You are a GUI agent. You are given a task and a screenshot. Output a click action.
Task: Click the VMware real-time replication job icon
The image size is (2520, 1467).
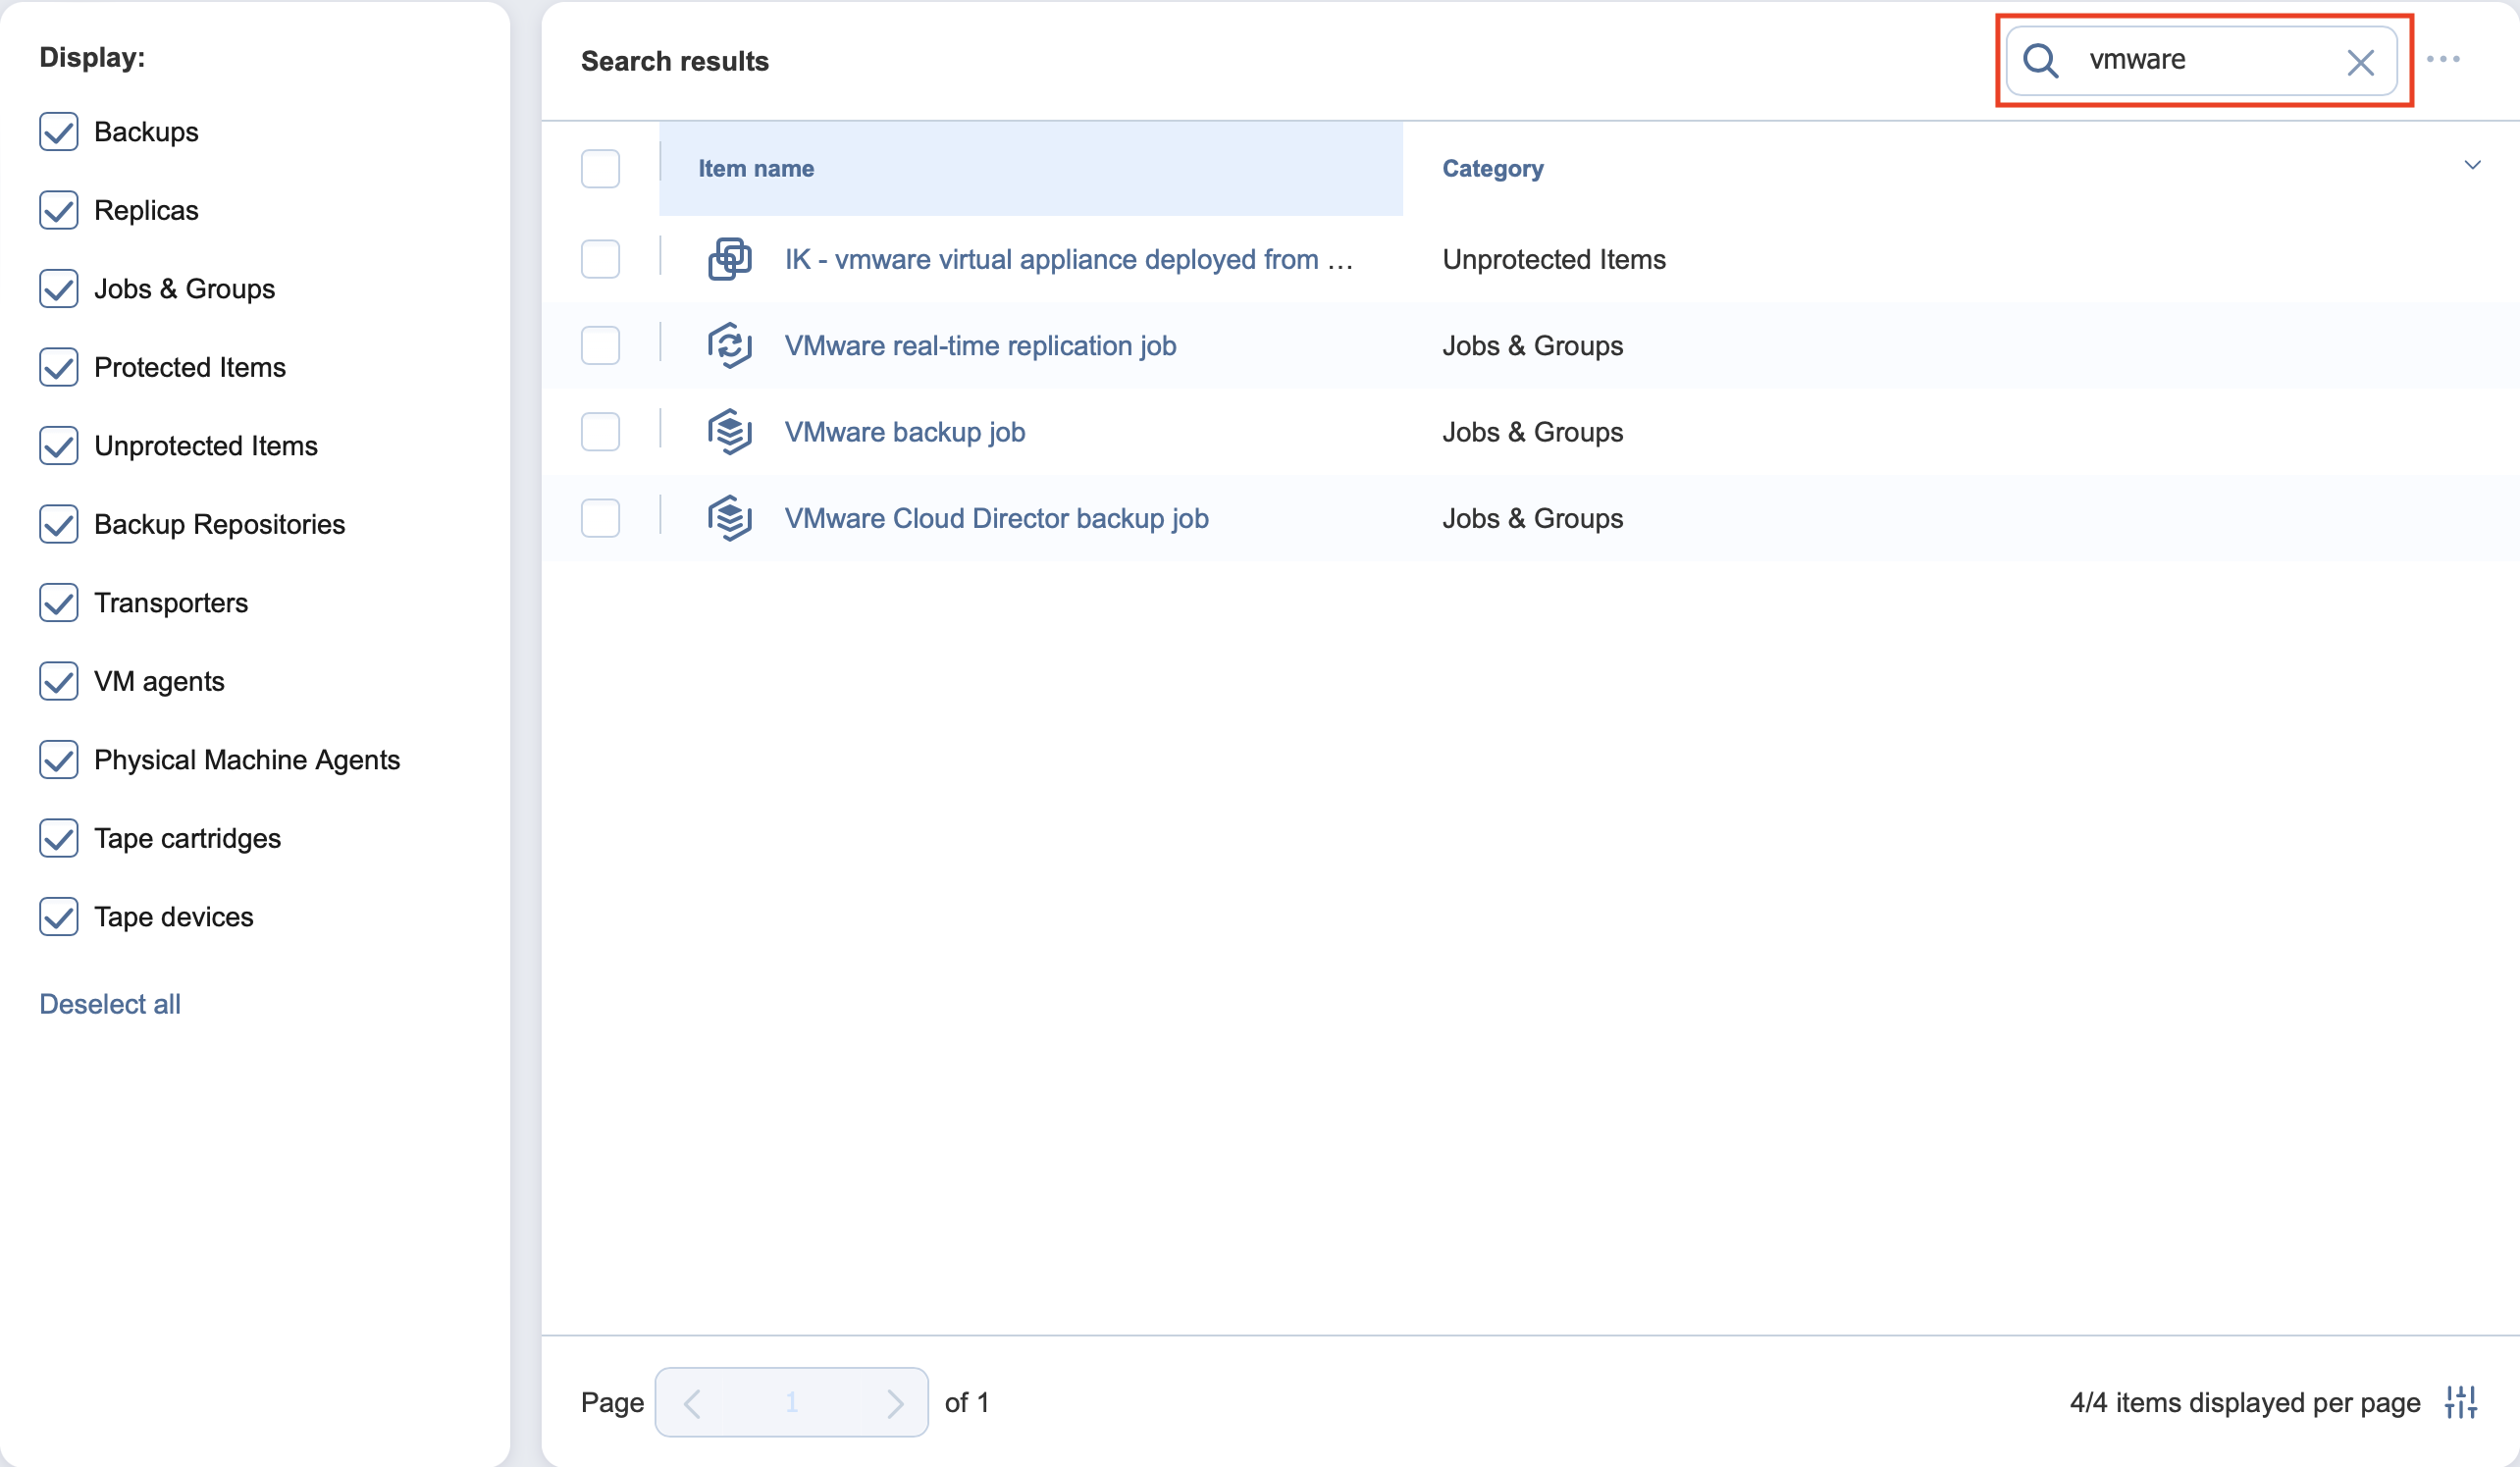pos(729,345)
